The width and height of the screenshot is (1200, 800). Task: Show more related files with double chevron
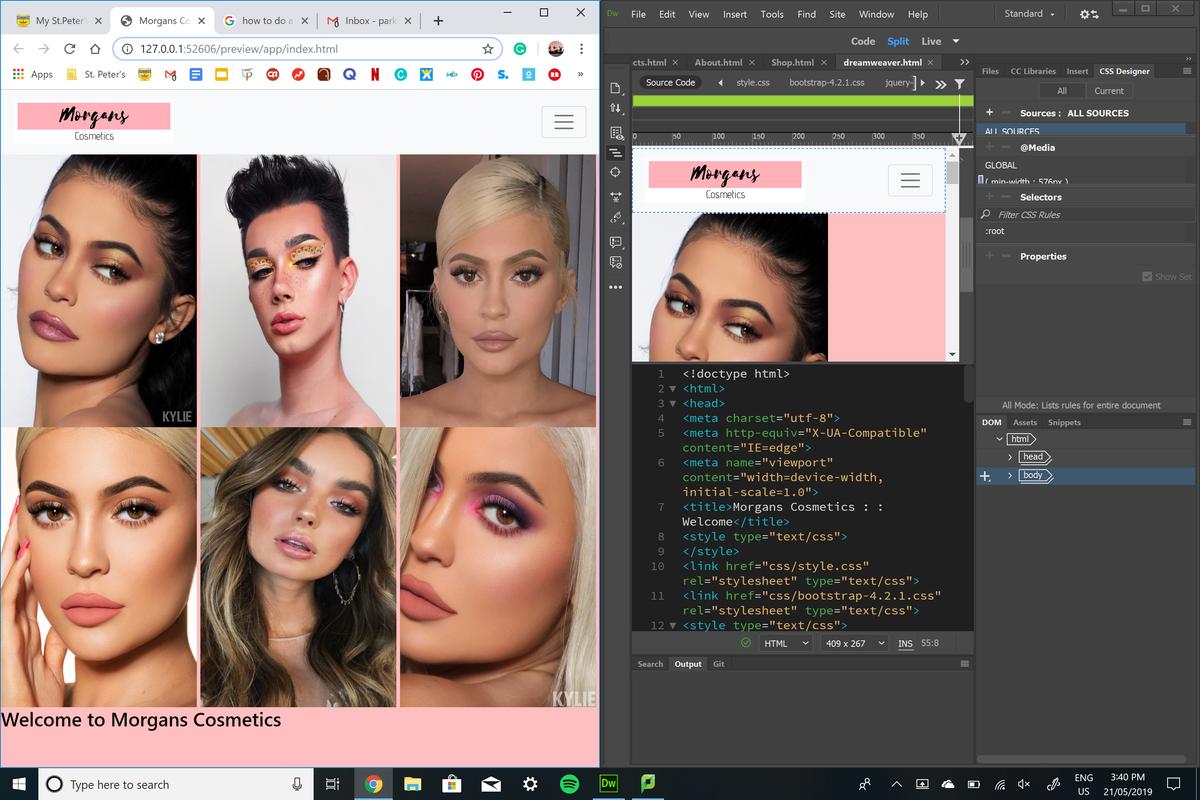tap(940, 84)
